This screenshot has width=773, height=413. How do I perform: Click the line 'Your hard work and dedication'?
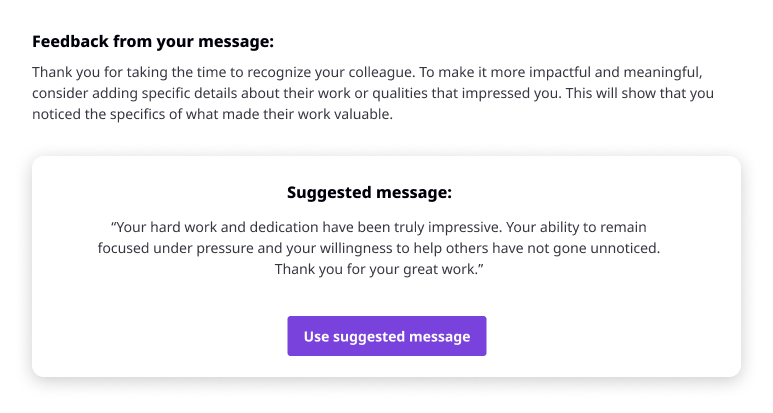point(379,227)
